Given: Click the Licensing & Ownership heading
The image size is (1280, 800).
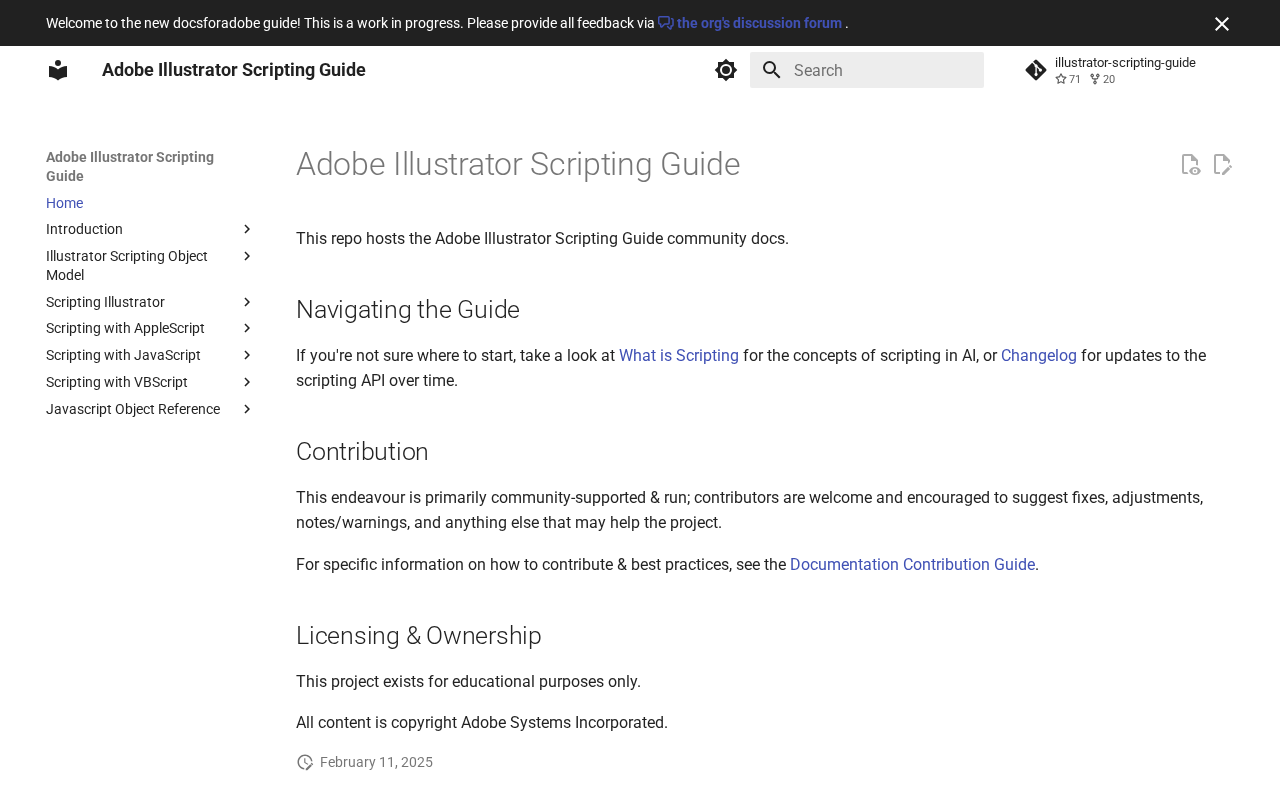Looking at the screenshot, I should point(419,636).
